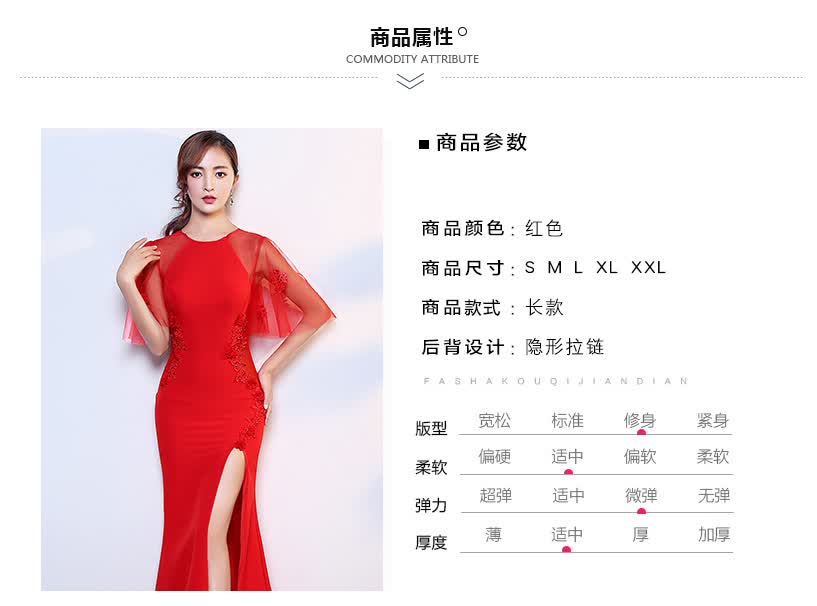
Task: Click the 商品属性 heading
Action: 412,38
